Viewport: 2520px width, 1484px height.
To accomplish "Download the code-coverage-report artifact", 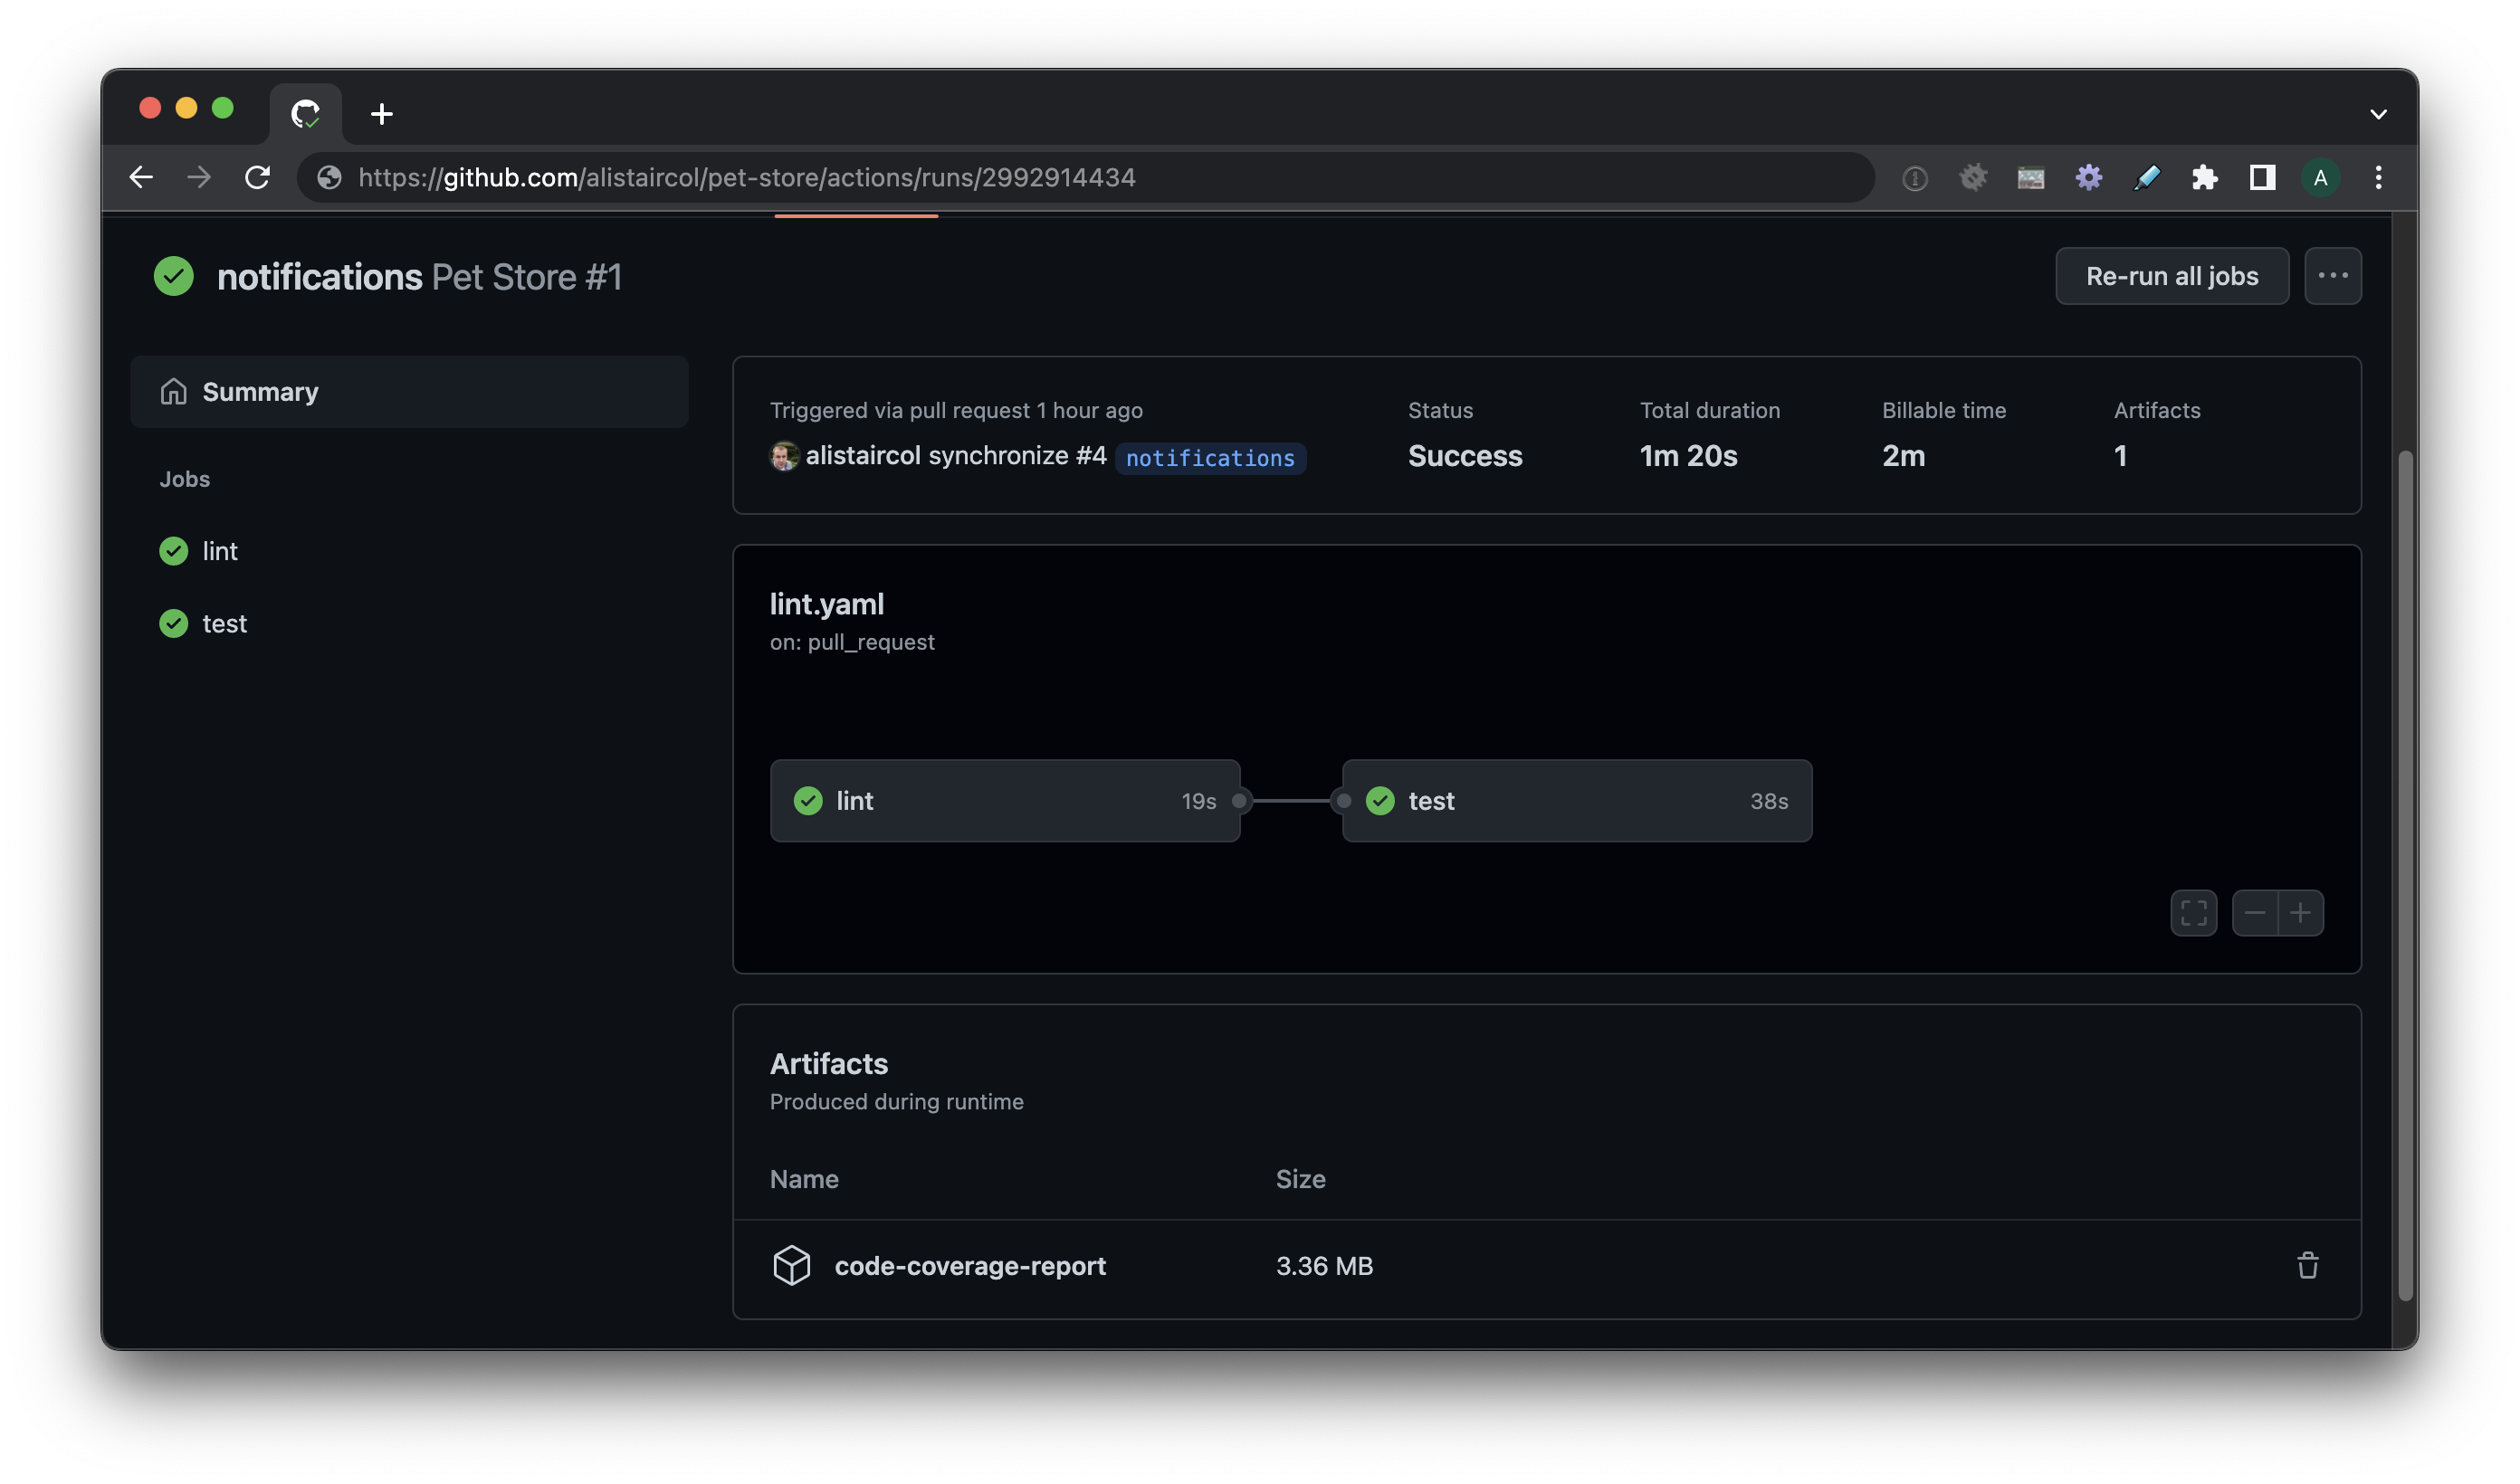I will [x=970, y=1266].
